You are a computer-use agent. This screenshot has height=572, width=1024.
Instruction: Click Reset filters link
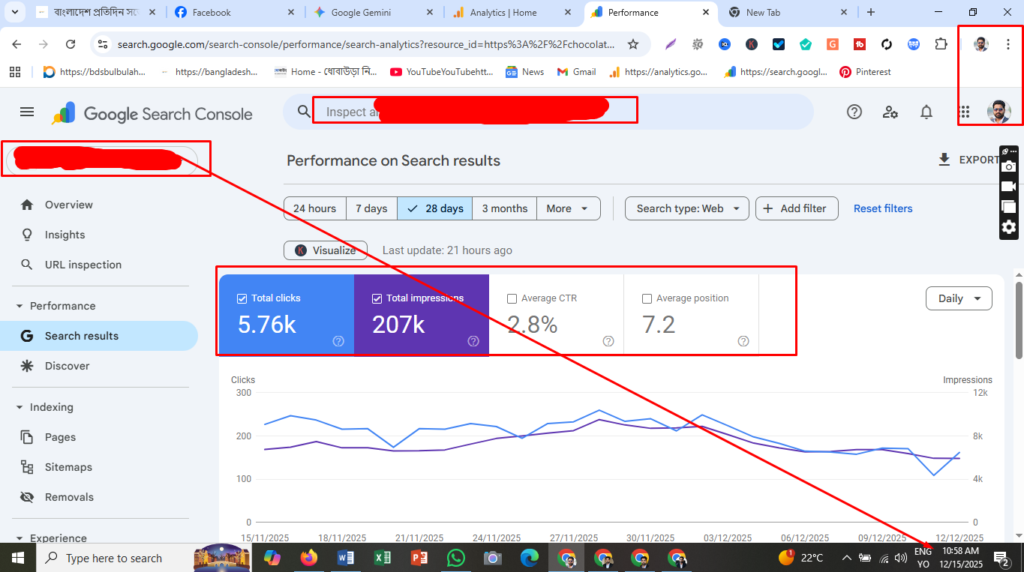883,208
